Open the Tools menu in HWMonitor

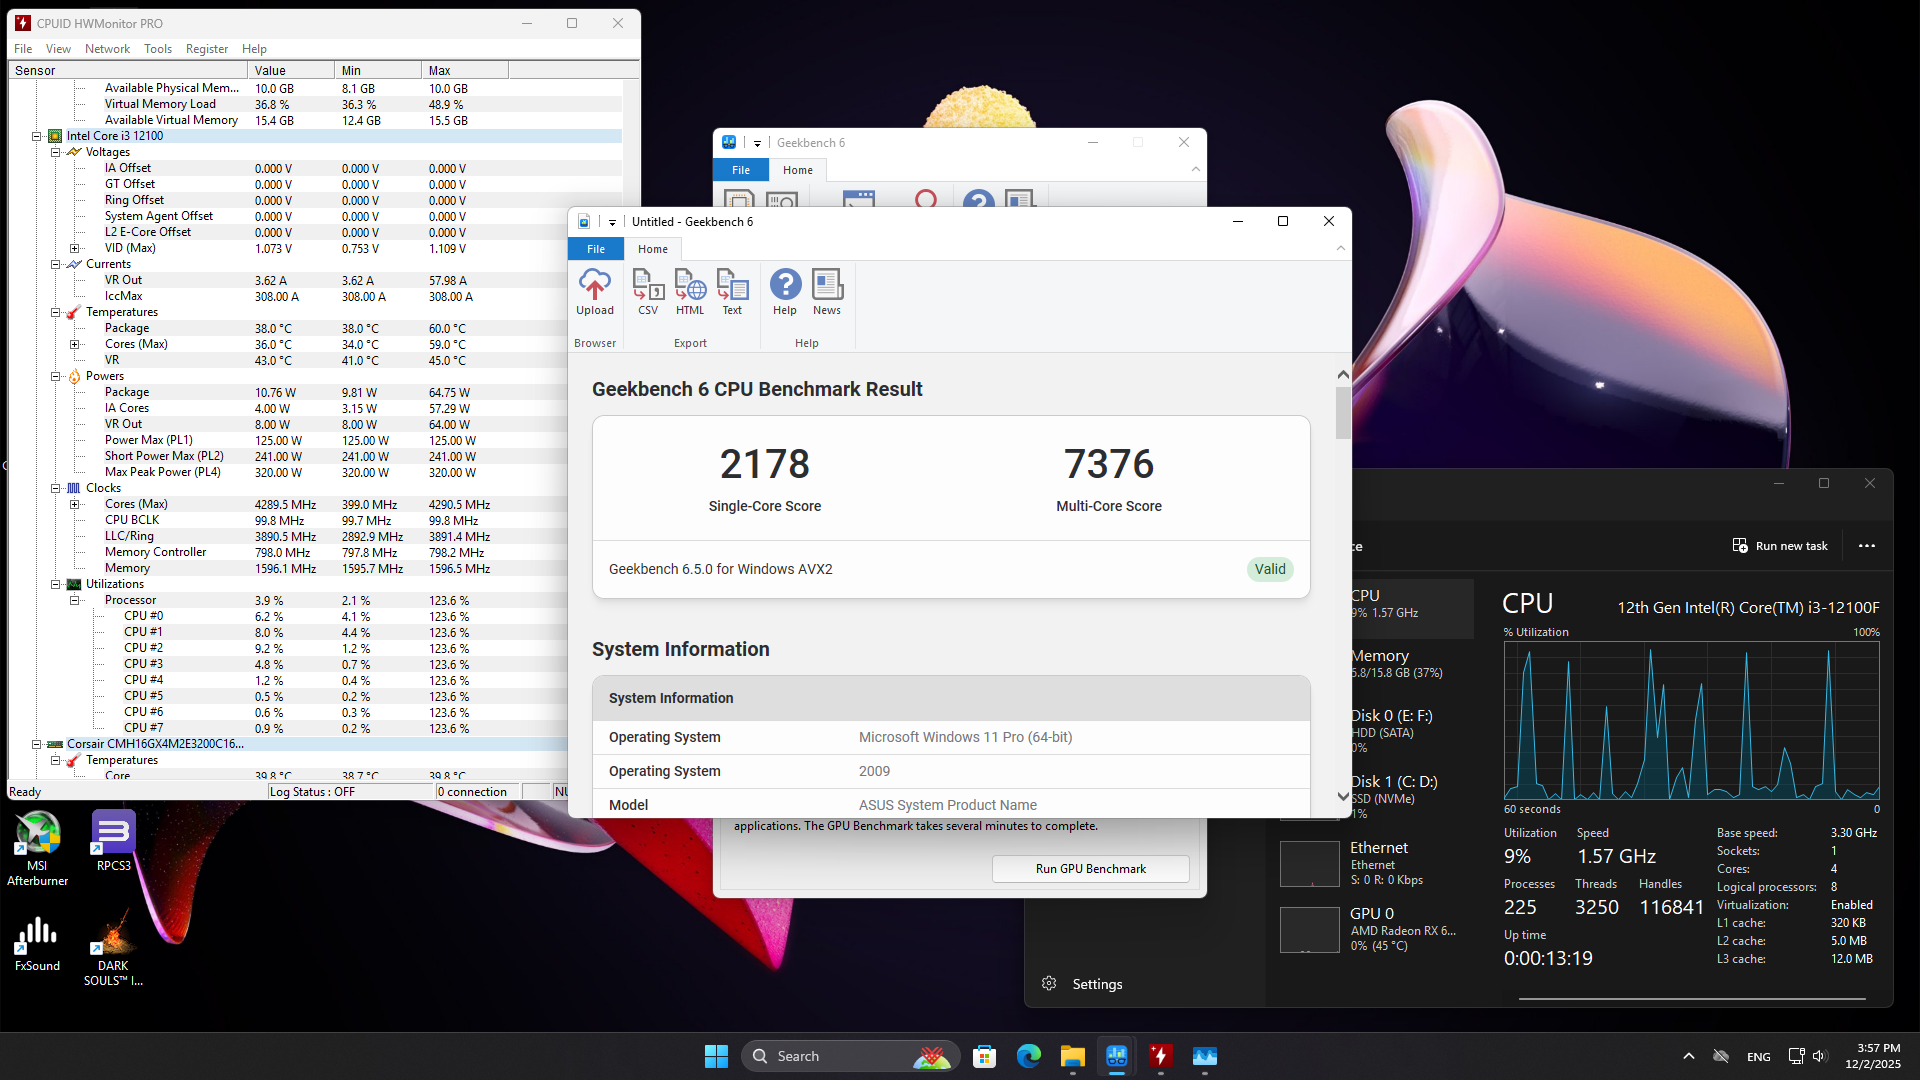coord(157,48)
